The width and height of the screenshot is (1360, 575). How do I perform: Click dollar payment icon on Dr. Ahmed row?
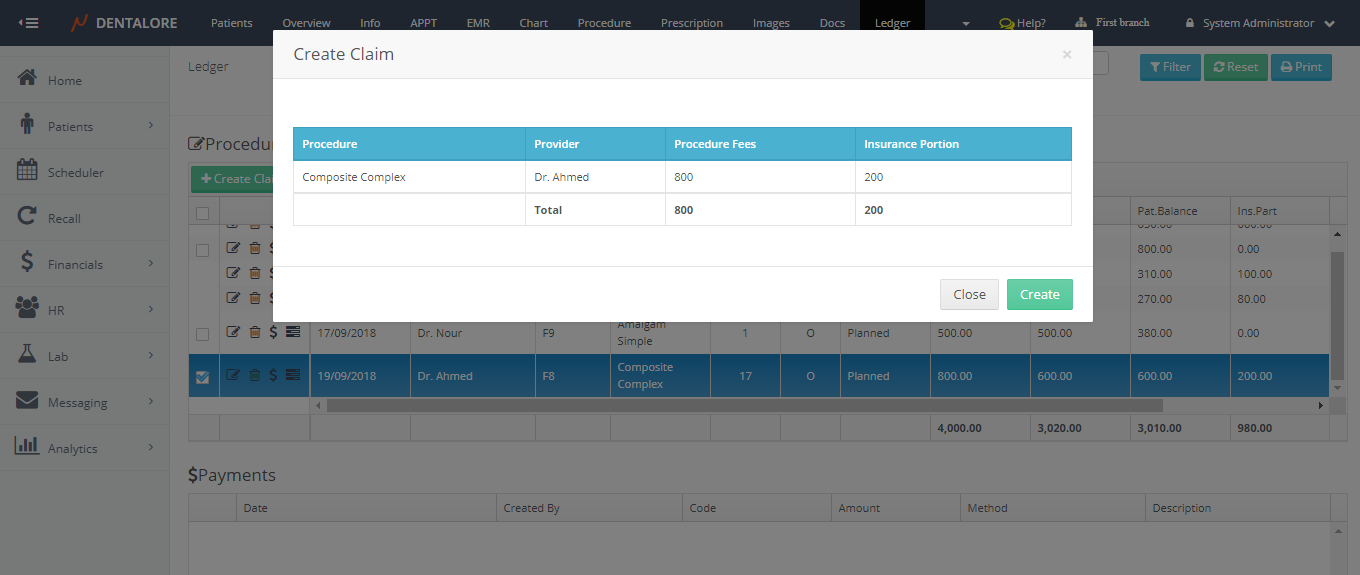(273, 376)
